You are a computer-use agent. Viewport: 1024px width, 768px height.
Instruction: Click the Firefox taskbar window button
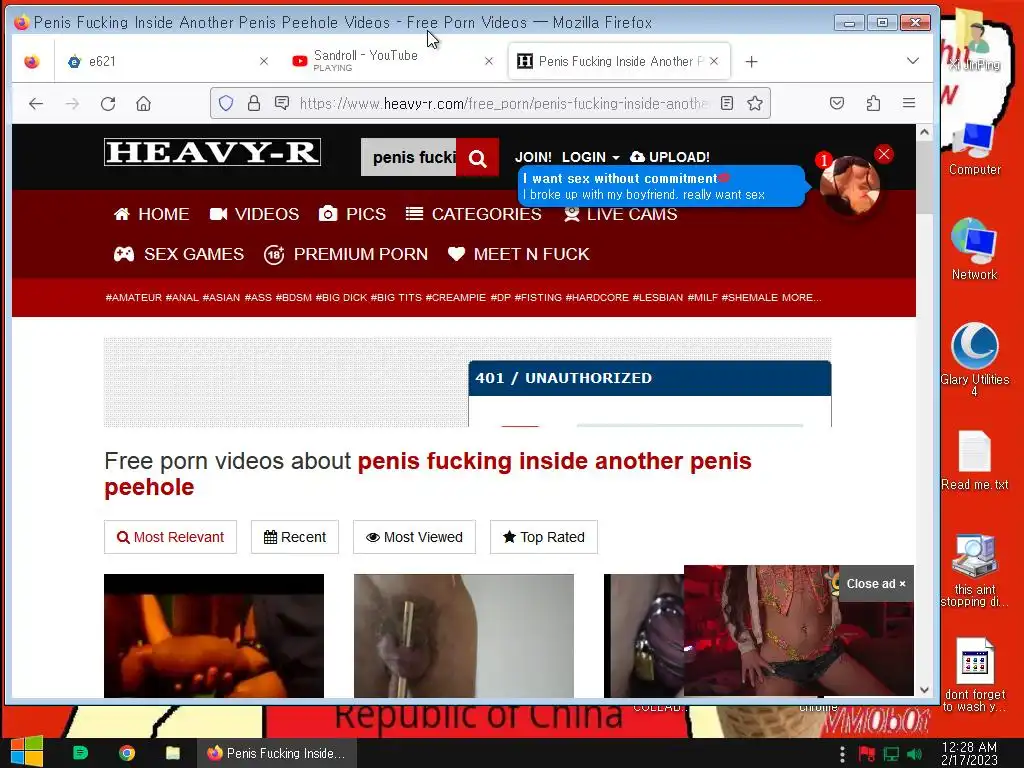[277, 753]
